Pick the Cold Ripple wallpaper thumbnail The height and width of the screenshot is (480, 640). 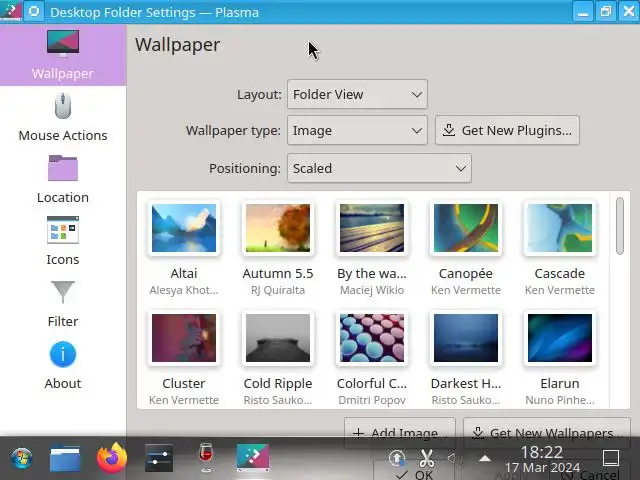click(x=278, y=338)
